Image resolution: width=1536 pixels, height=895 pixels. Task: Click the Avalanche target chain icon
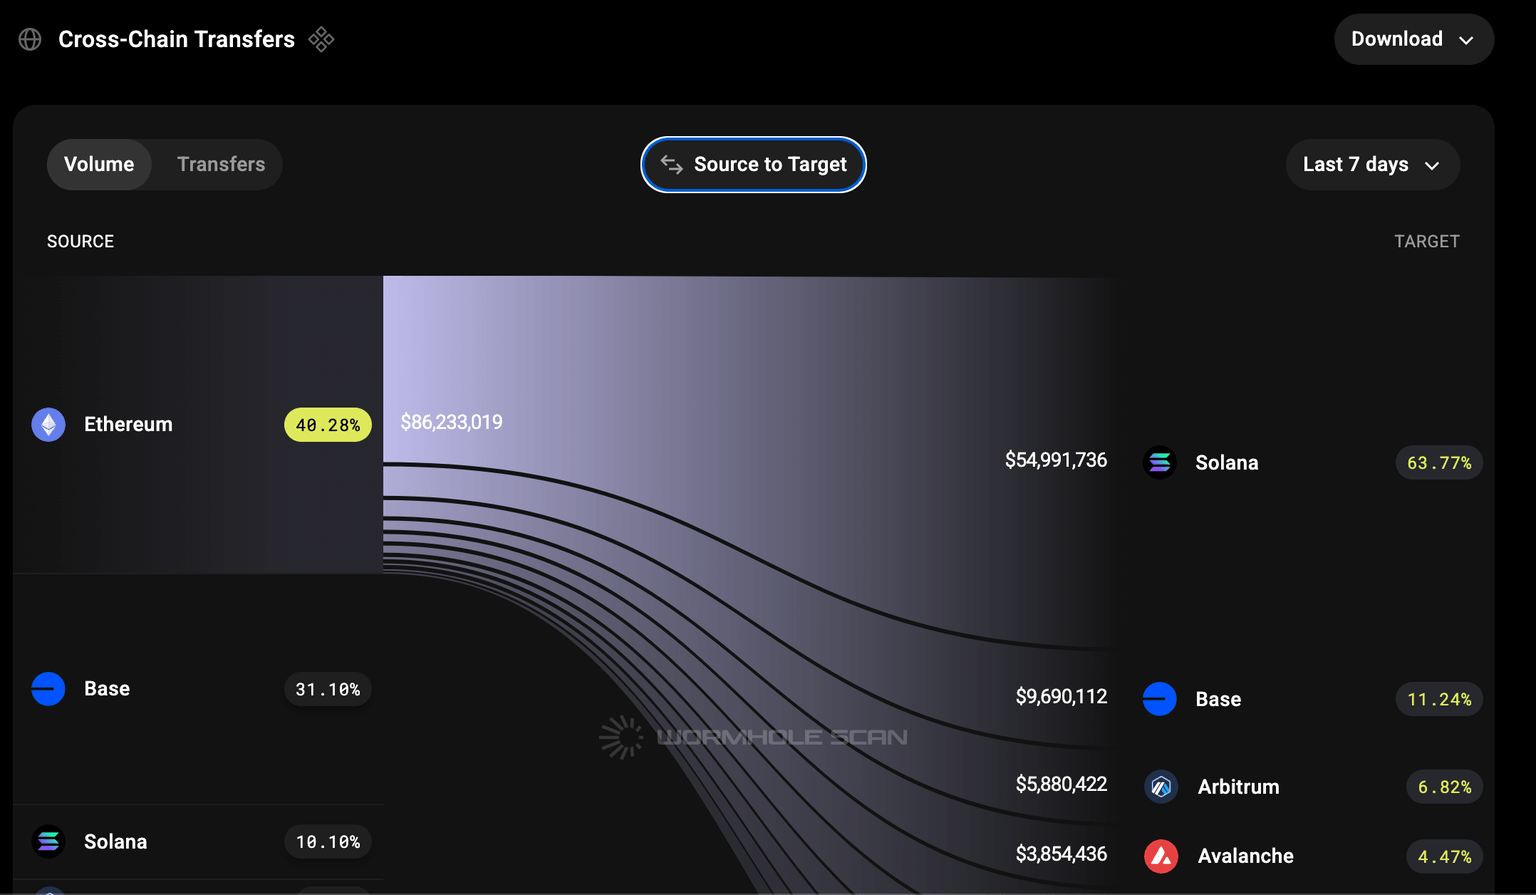click(x=1159, y=856)
